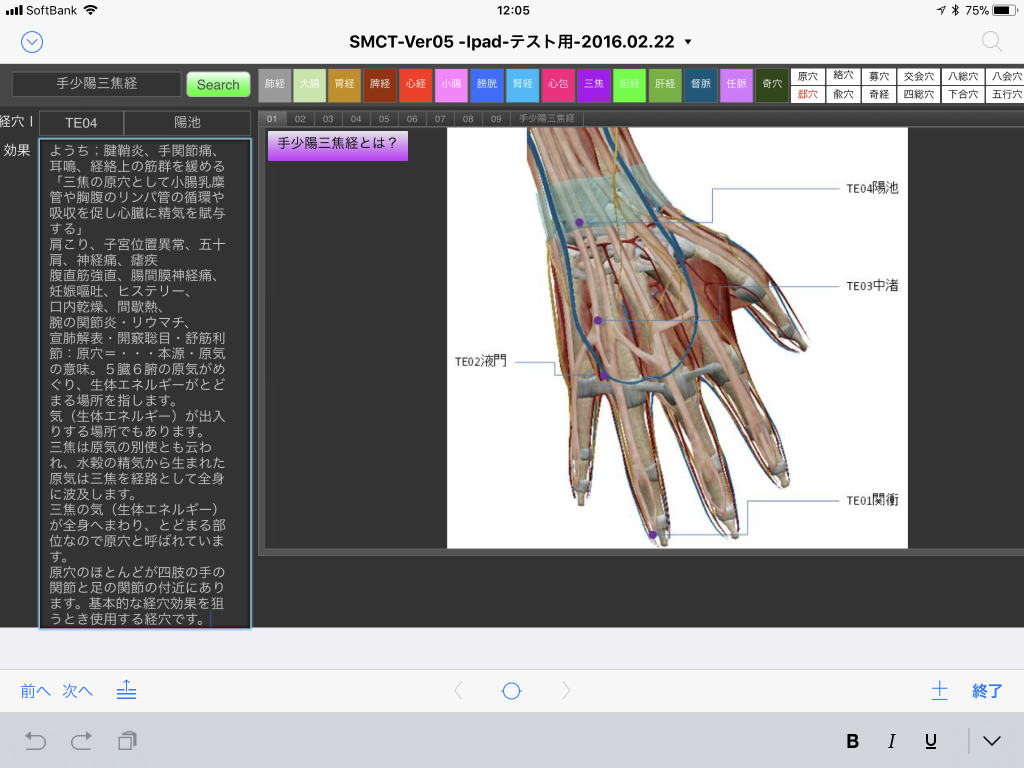Image resolution: width=1024 pixels, height=768 pixels.
Task: Select the red 心経 color button
Action: pos(413,85)
